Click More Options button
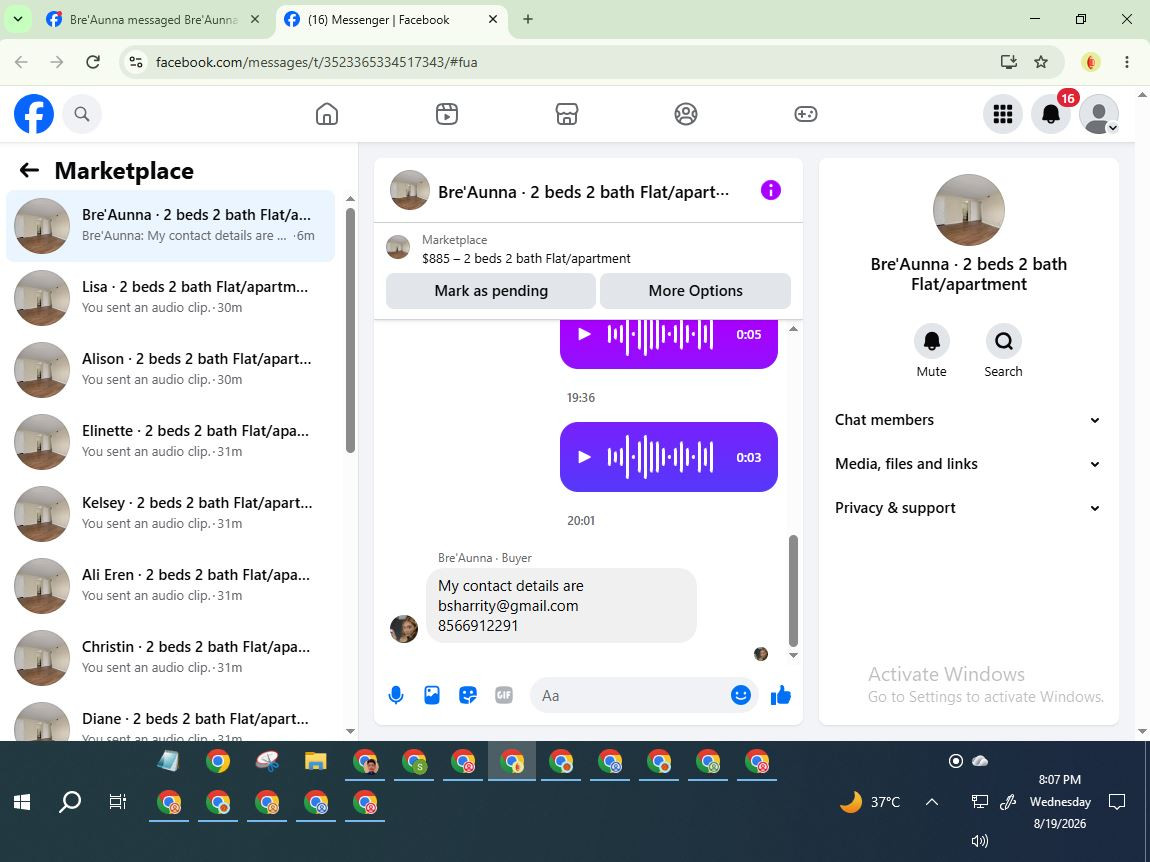Viewport: 1150px width, 862px height. point(695,291)
